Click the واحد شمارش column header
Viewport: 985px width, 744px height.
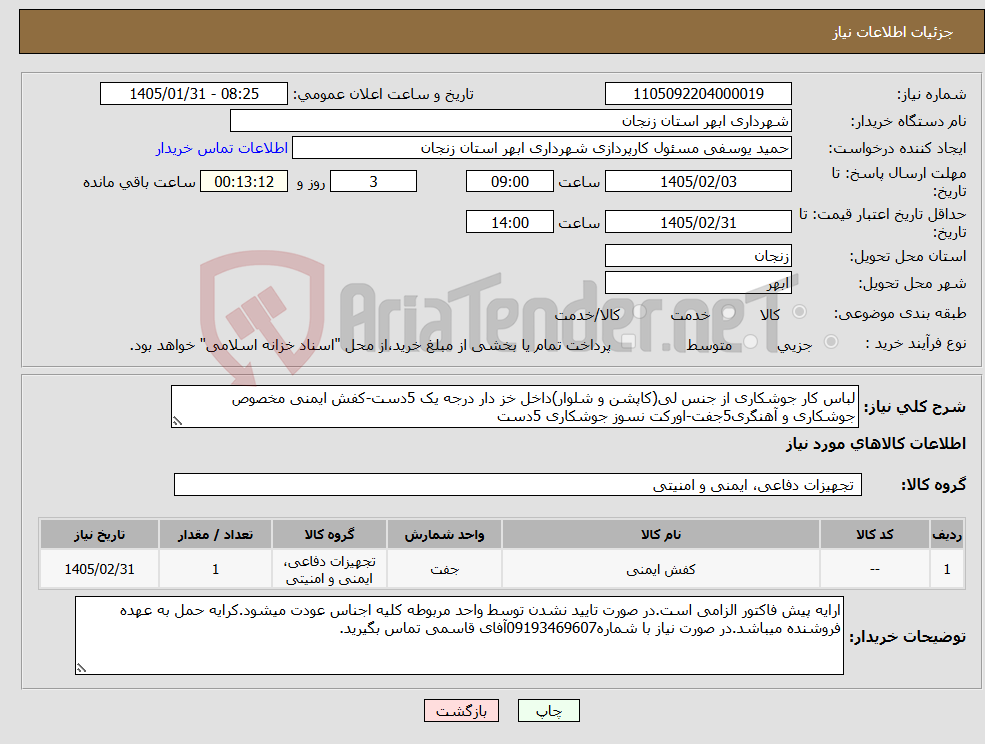click(444, 535)
